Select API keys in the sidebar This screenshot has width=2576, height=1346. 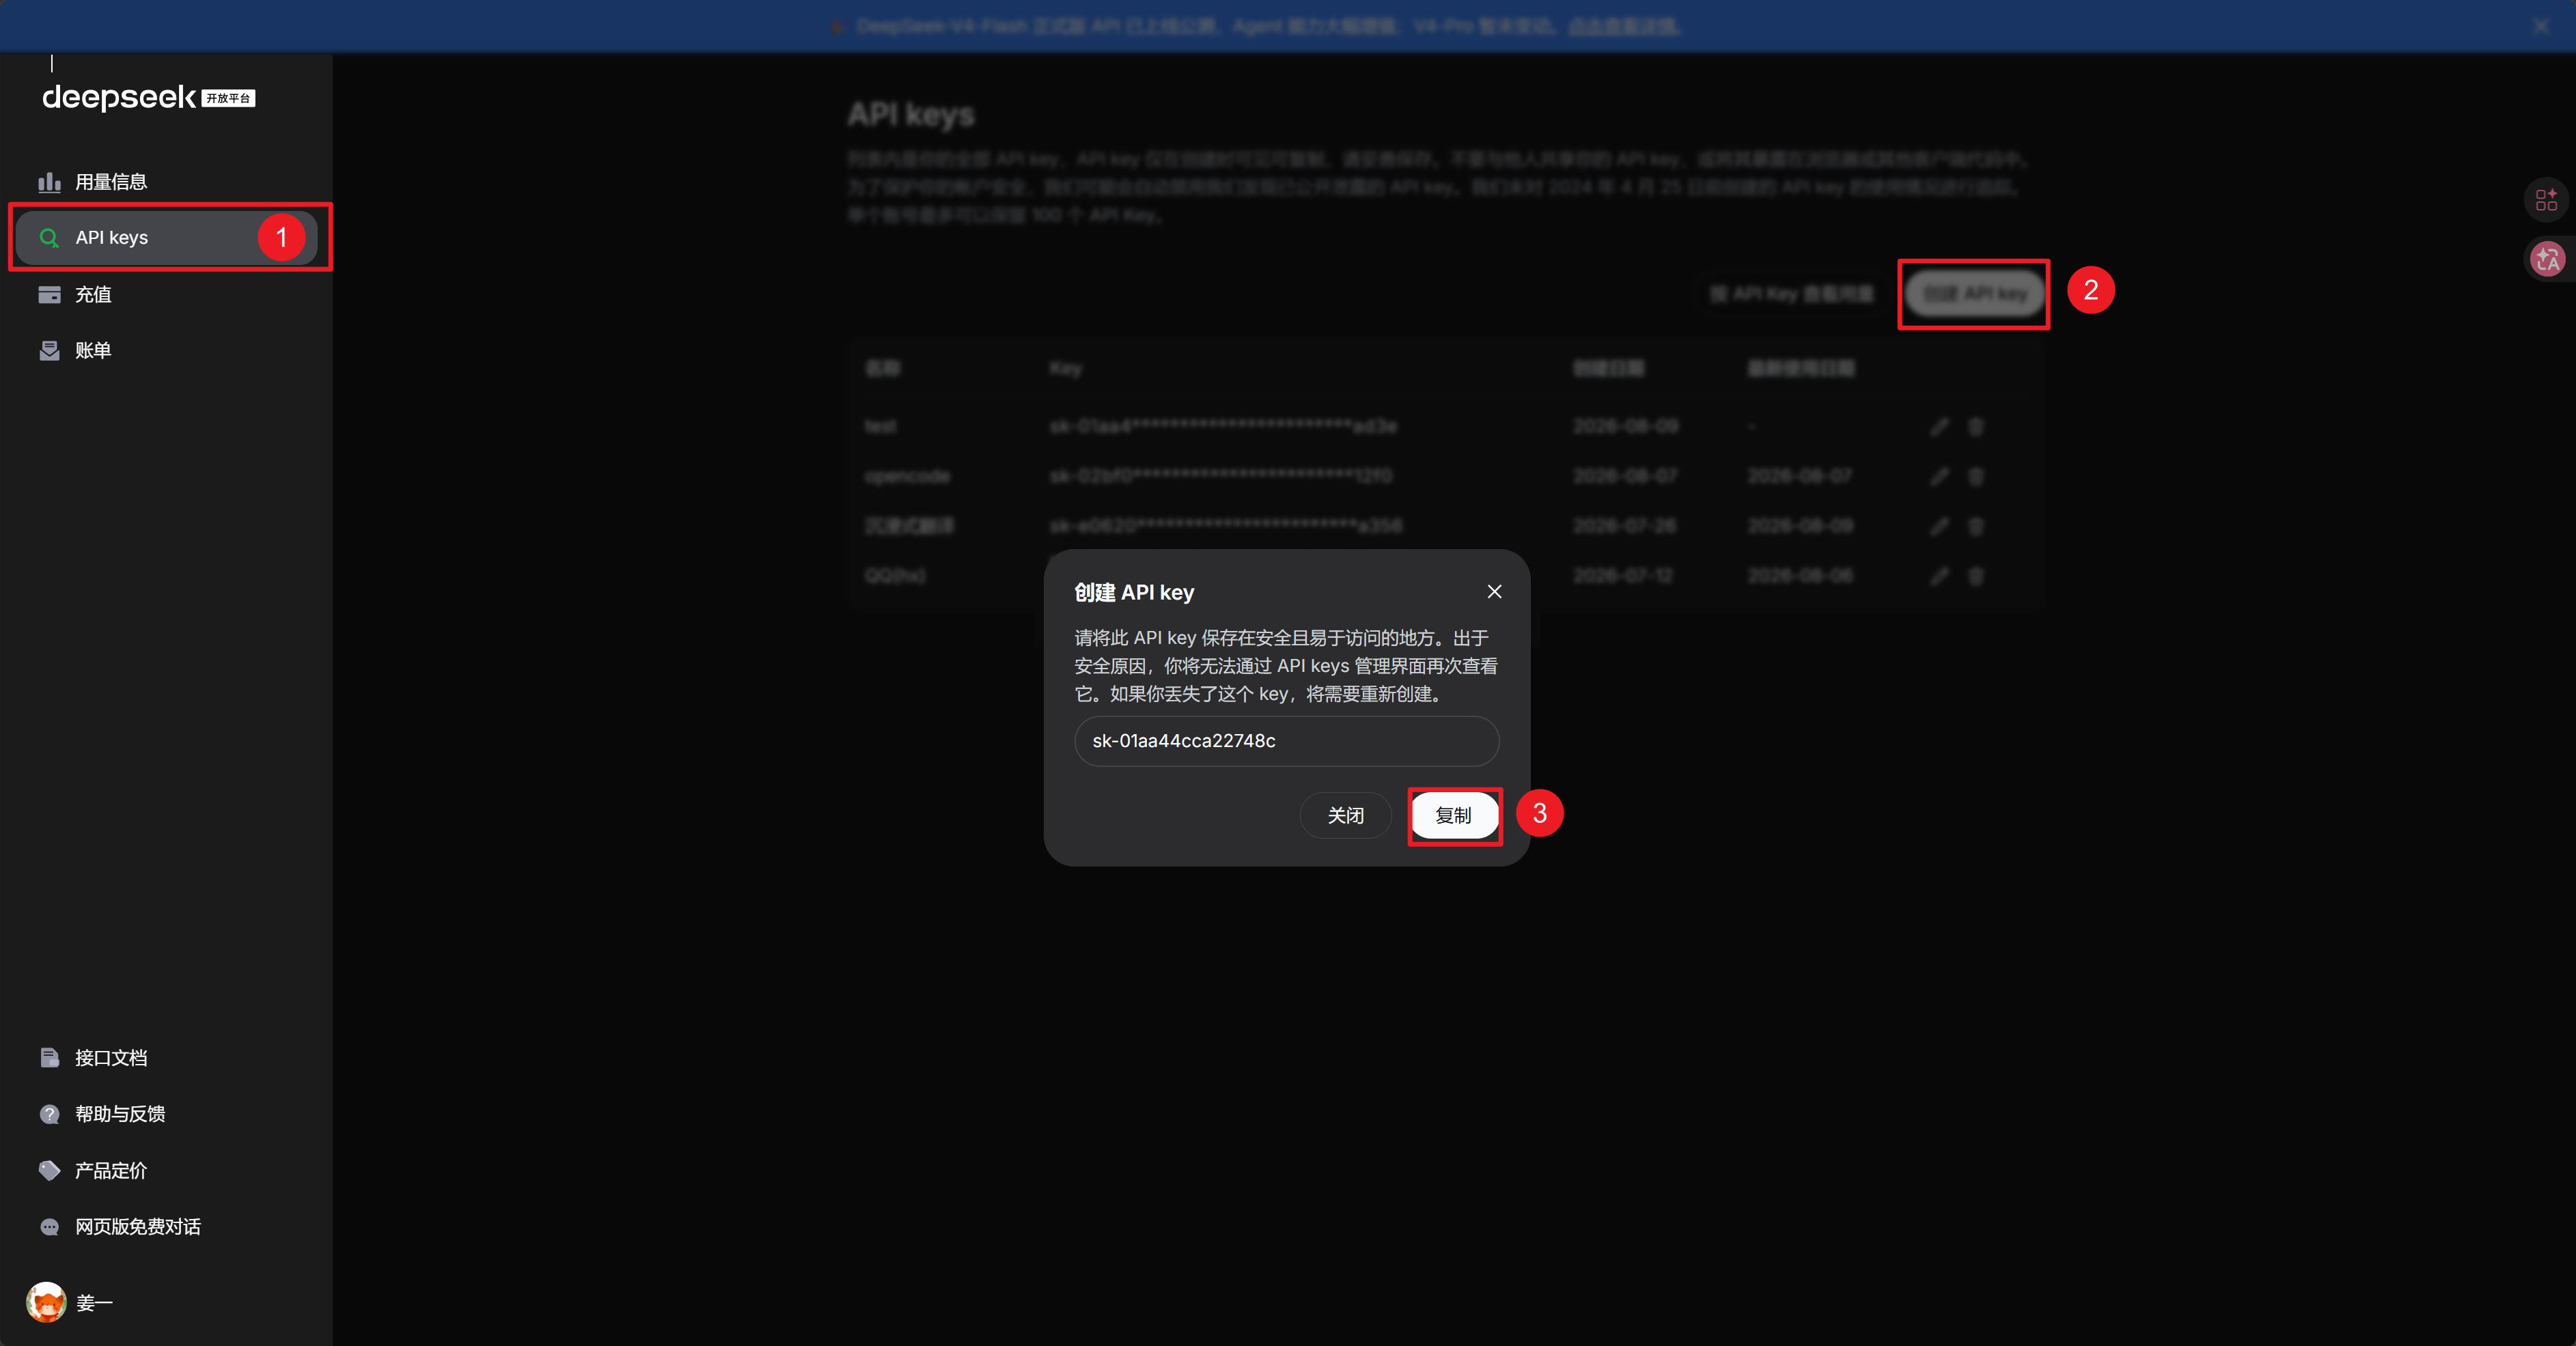point(166,238)
